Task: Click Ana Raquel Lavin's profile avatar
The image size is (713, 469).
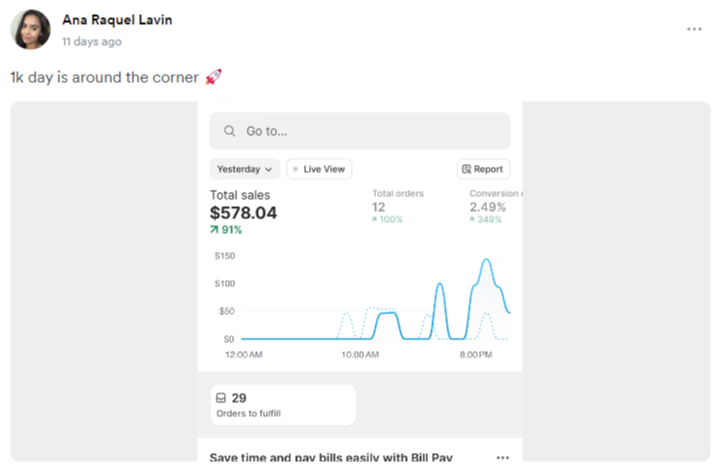Action: coord(31,30)
